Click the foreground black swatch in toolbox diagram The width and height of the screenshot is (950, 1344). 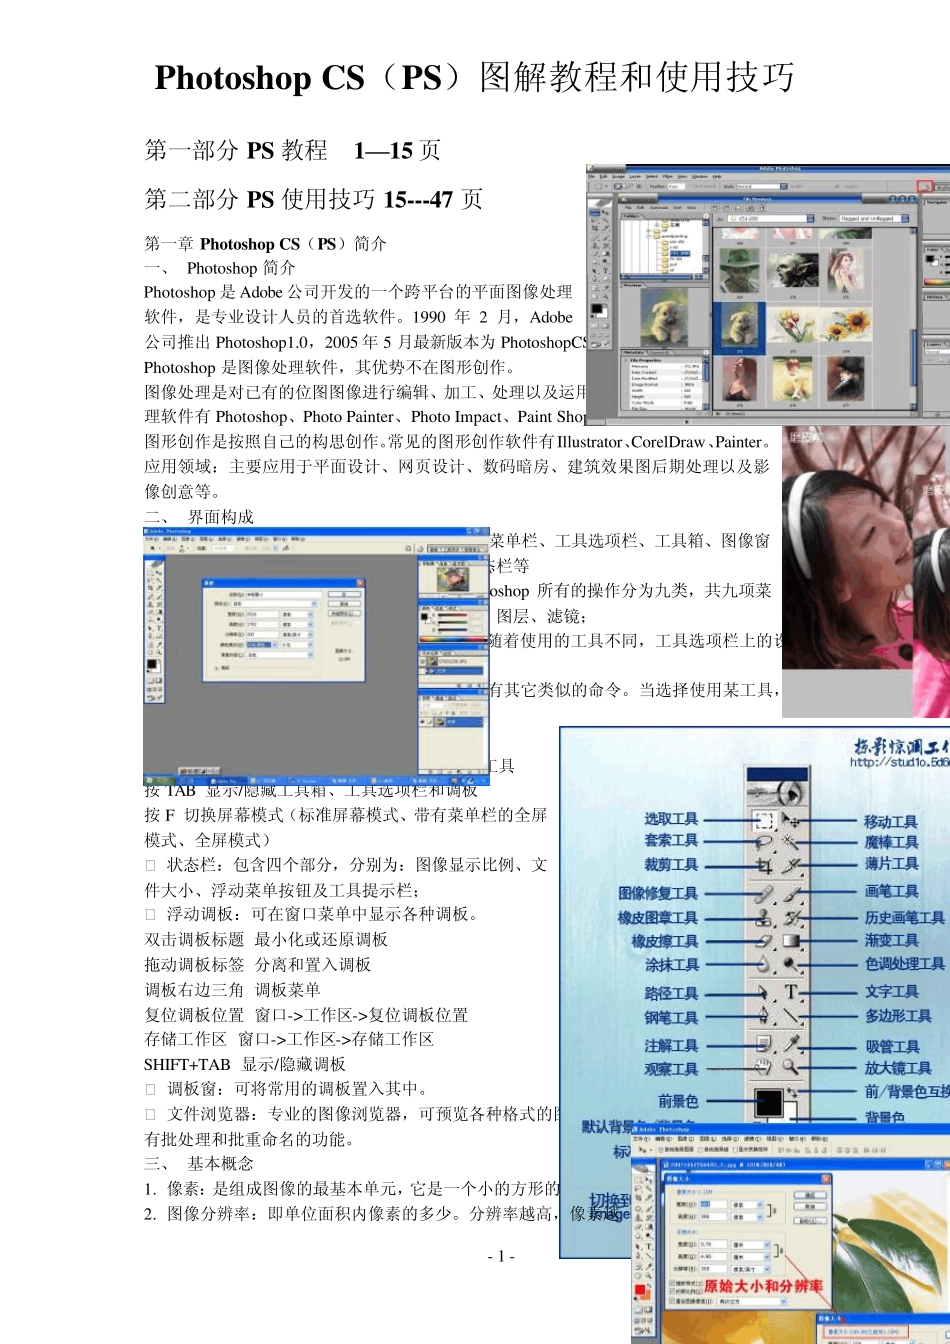(769, 1102)
